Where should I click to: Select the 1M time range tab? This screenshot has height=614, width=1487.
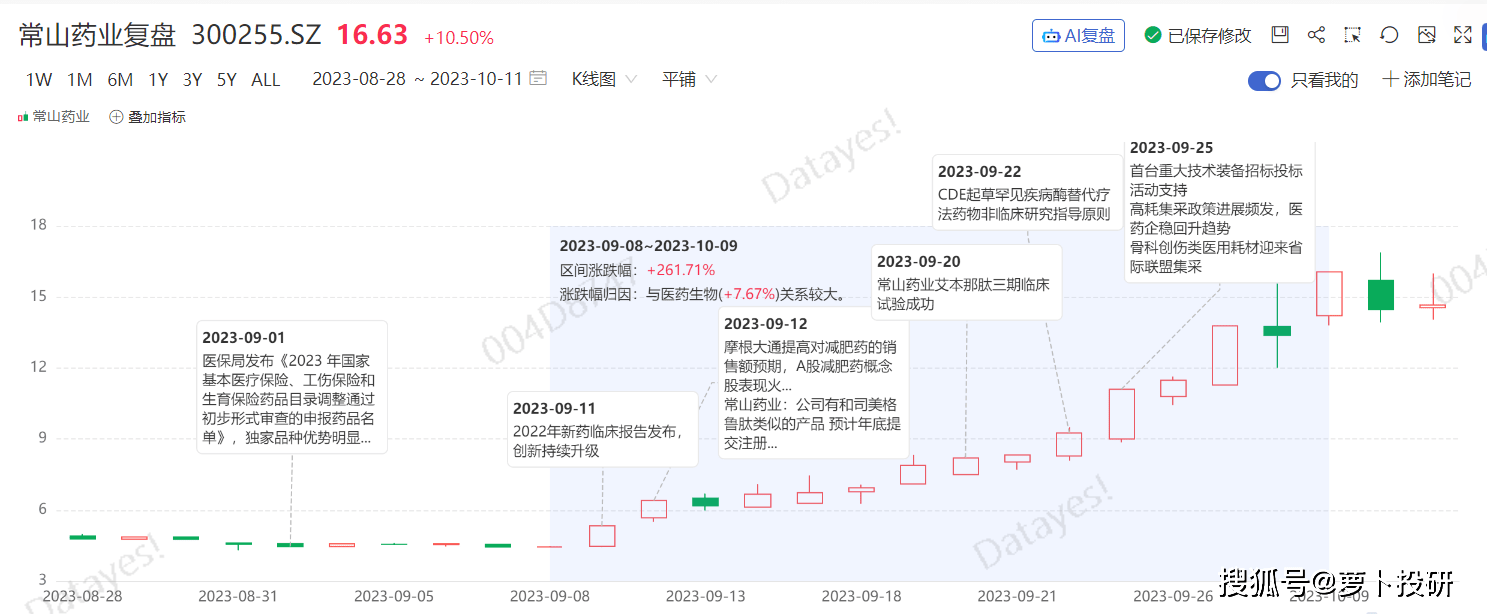(x=80, y=80)
